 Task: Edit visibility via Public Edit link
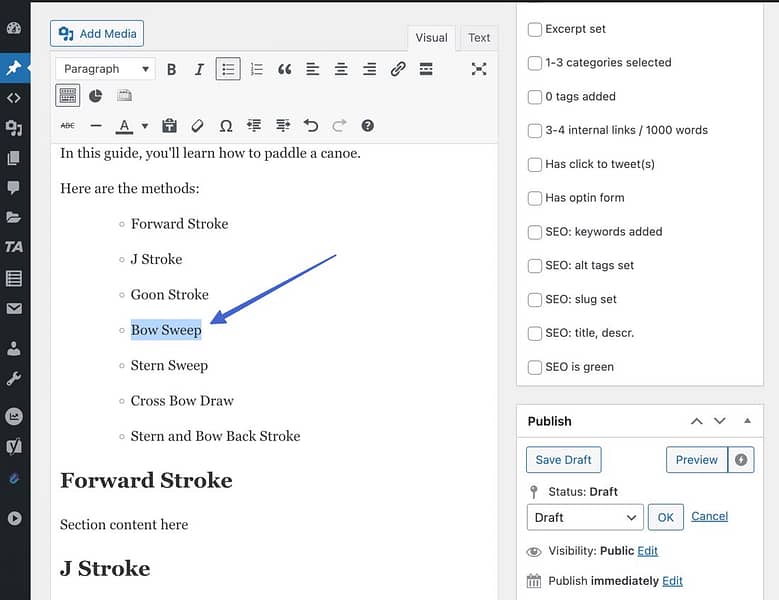(647, 551)
